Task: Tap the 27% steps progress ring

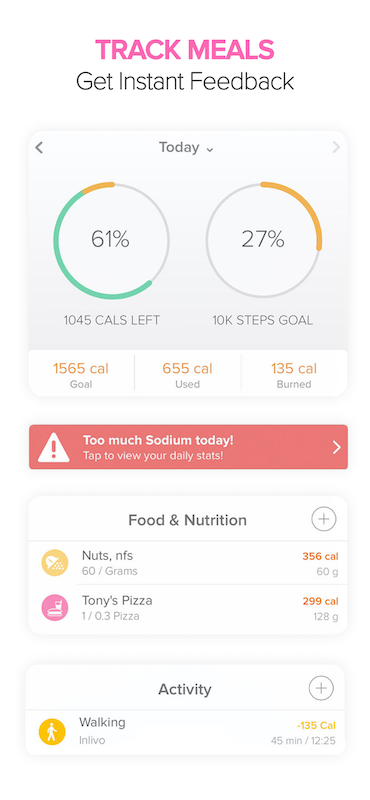Action: tap(263, 240)
